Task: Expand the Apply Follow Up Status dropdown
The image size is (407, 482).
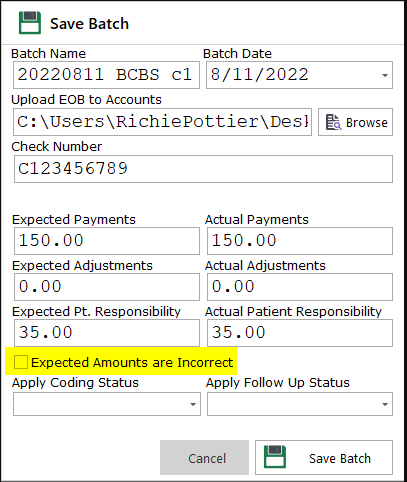Action: click(x=385, y=404)
